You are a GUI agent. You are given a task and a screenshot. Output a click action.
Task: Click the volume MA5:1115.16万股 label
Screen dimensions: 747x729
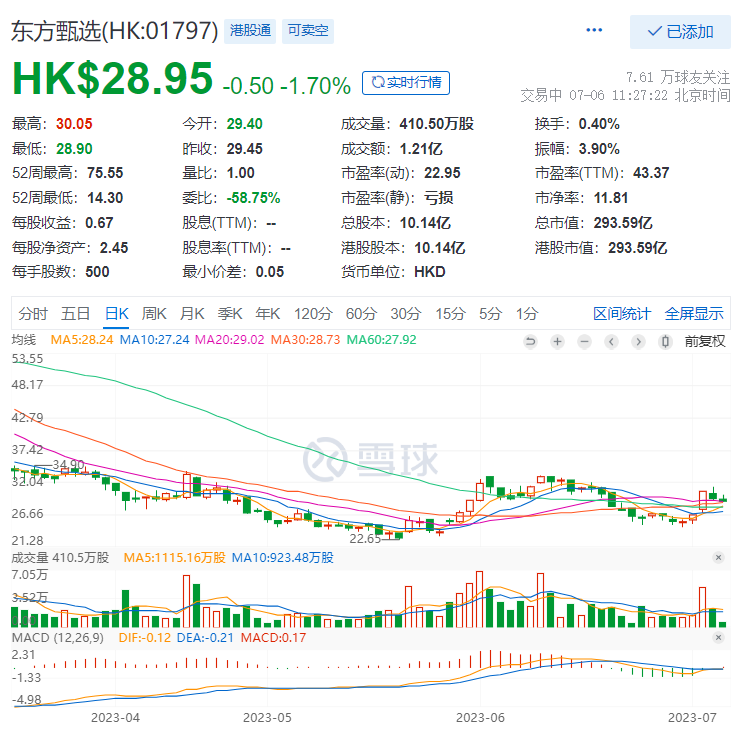pyautogui.click(x=174, y=557)
